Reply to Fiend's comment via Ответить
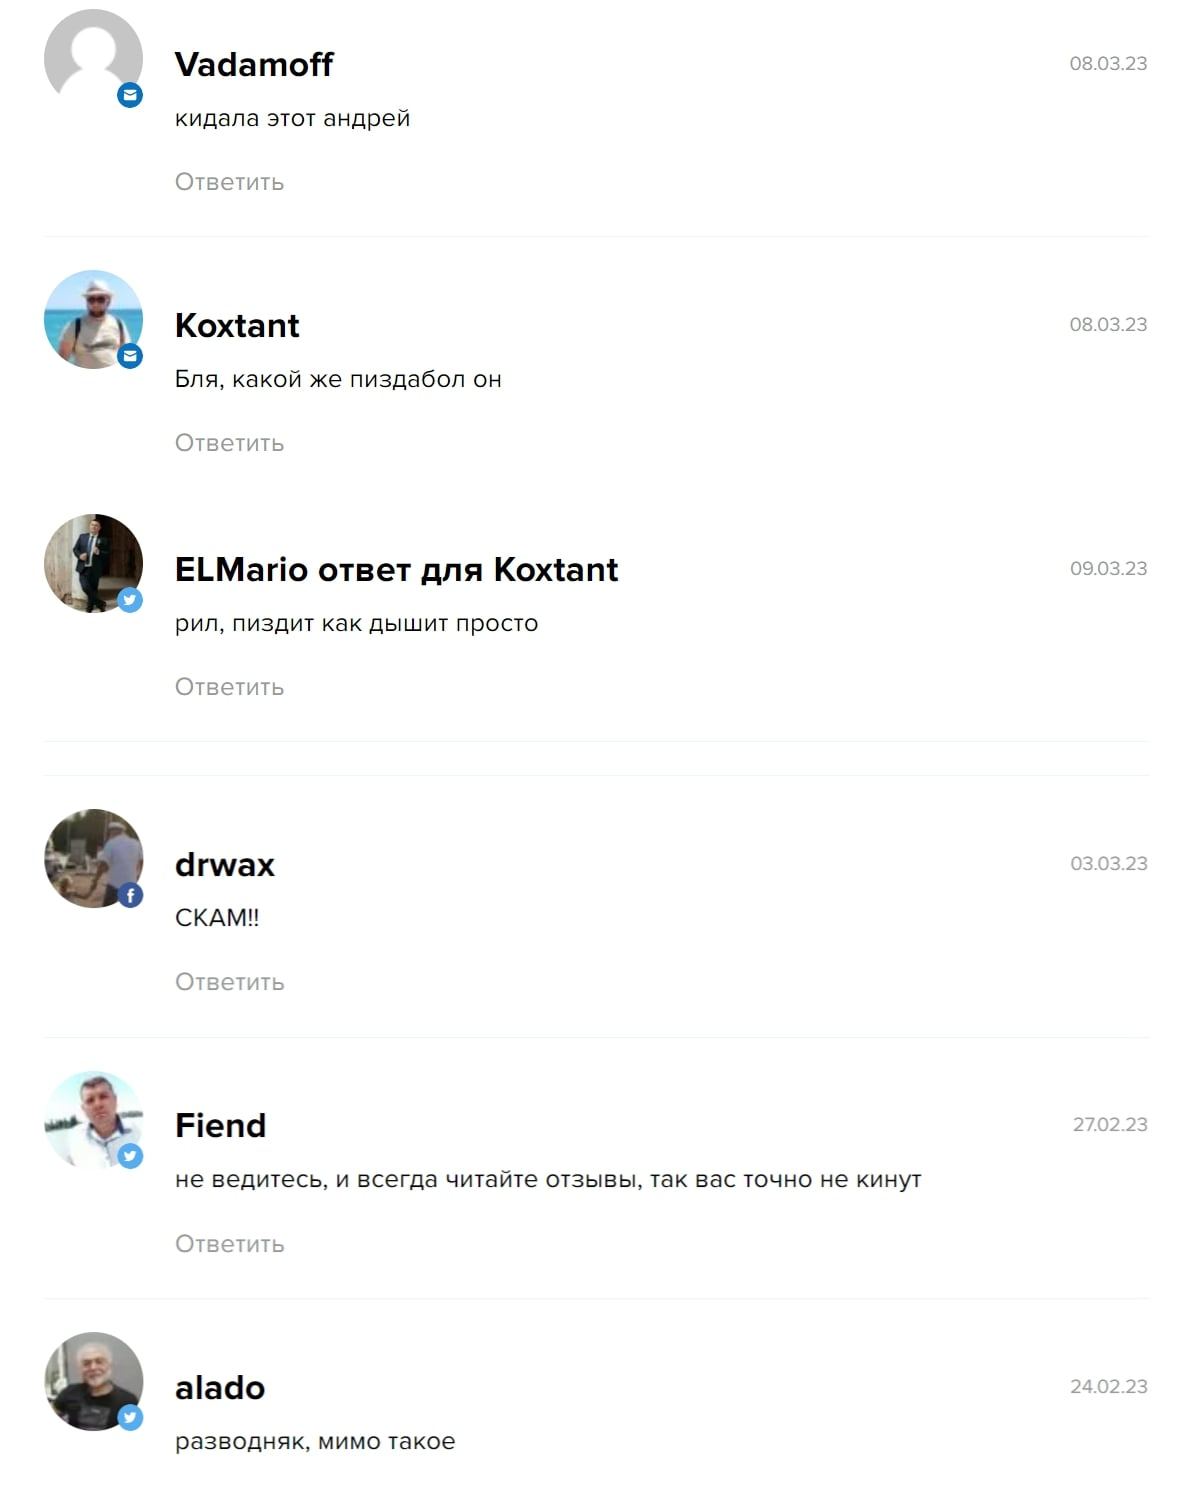This screenshot has width=1186, height=1492. (x=229, y=1244)
